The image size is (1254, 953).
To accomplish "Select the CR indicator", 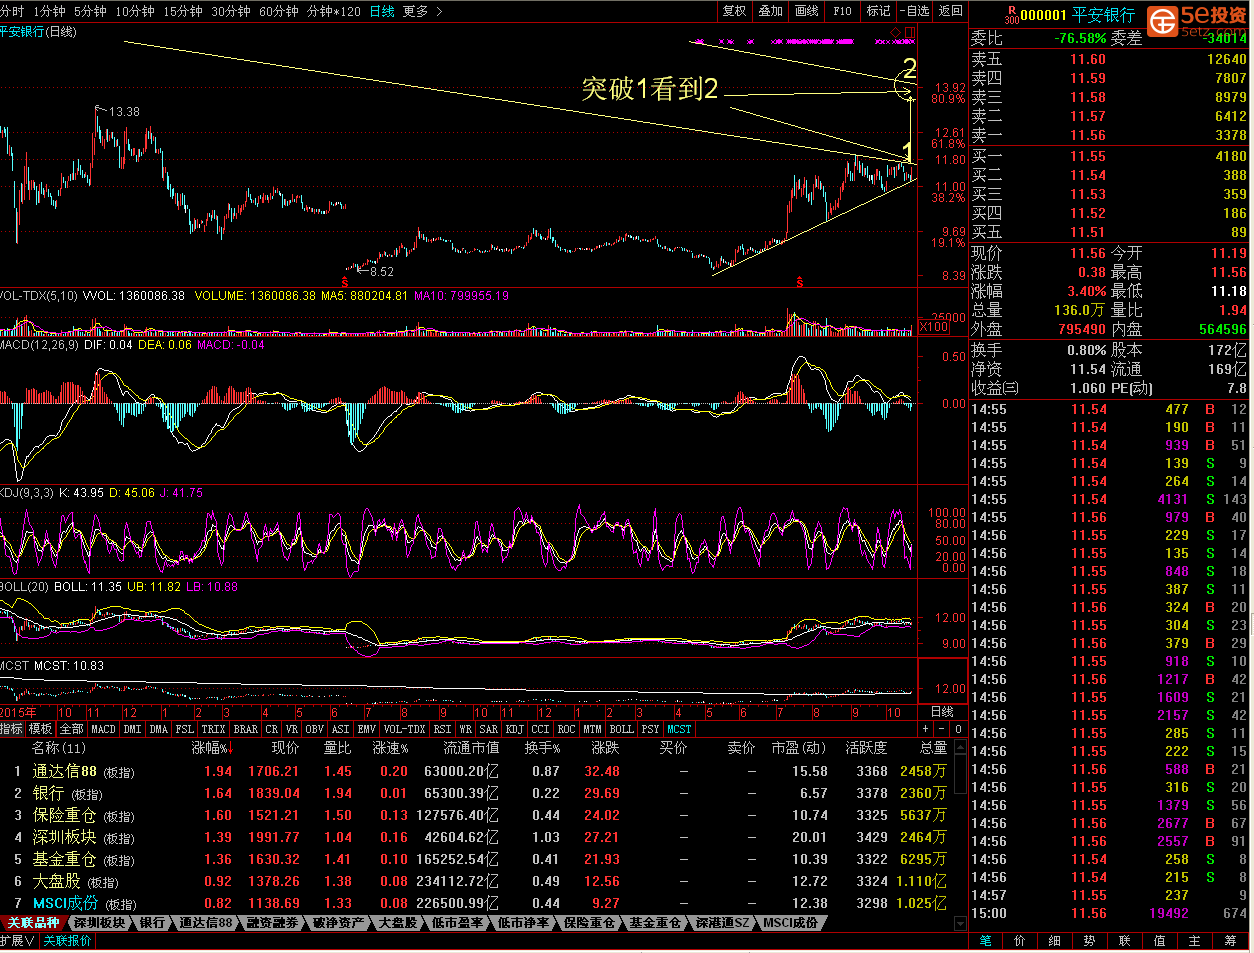I will coord(272,730).
